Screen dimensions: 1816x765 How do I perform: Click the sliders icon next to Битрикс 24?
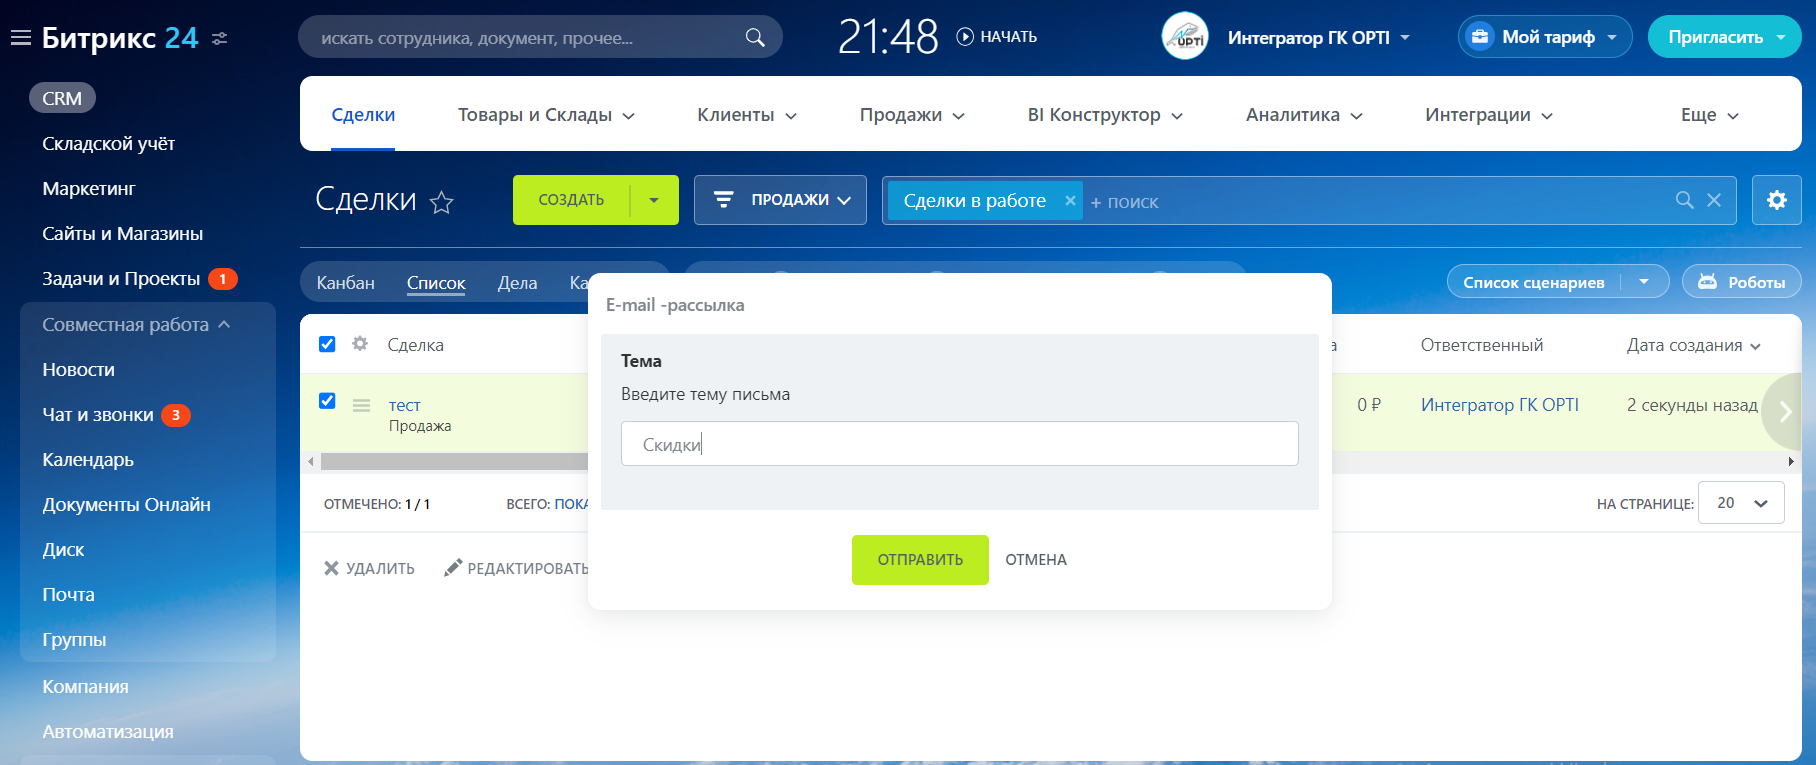(220, 38)
